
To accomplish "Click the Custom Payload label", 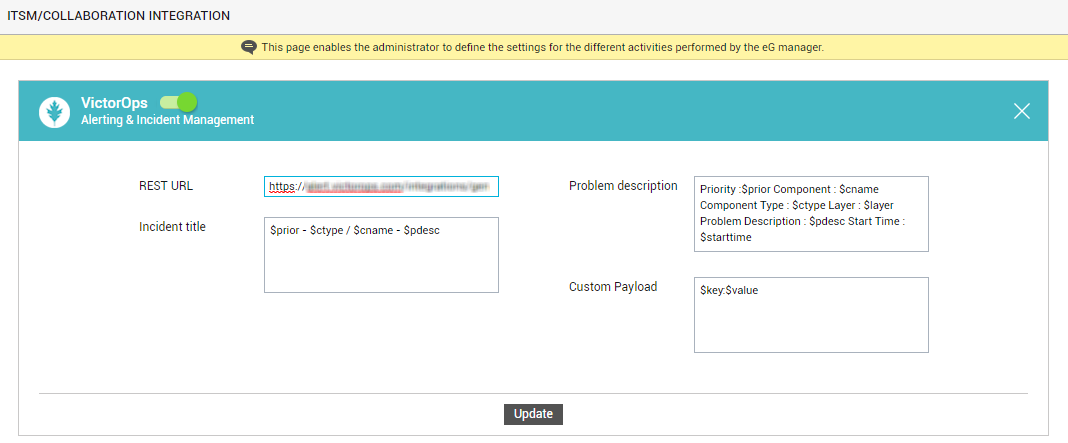I will point(613,287).
